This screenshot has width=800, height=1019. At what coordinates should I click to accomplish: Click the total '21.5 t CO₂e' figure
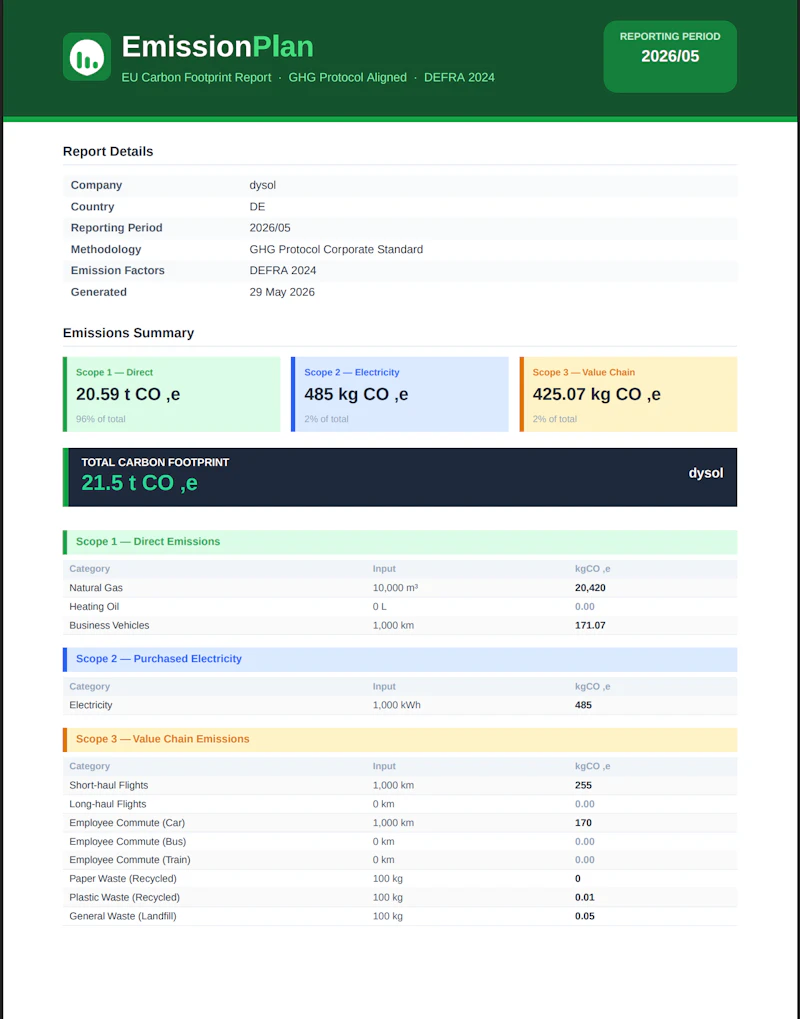point(139,483)
